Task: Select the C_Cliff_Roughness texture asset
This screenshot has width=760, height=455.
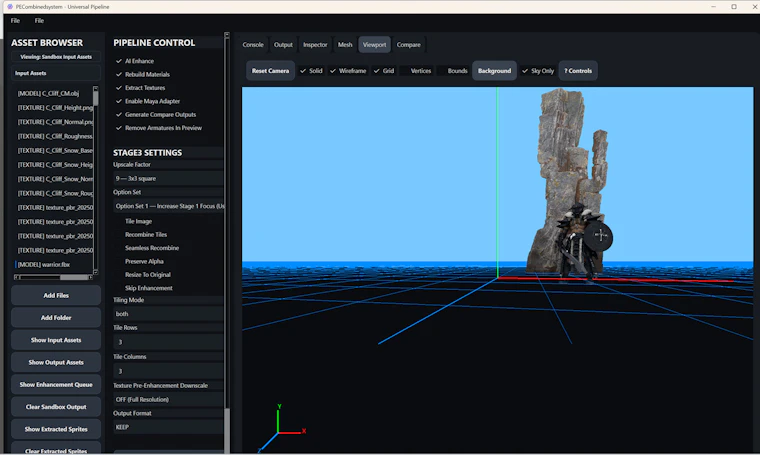Action: coord(53,136)
